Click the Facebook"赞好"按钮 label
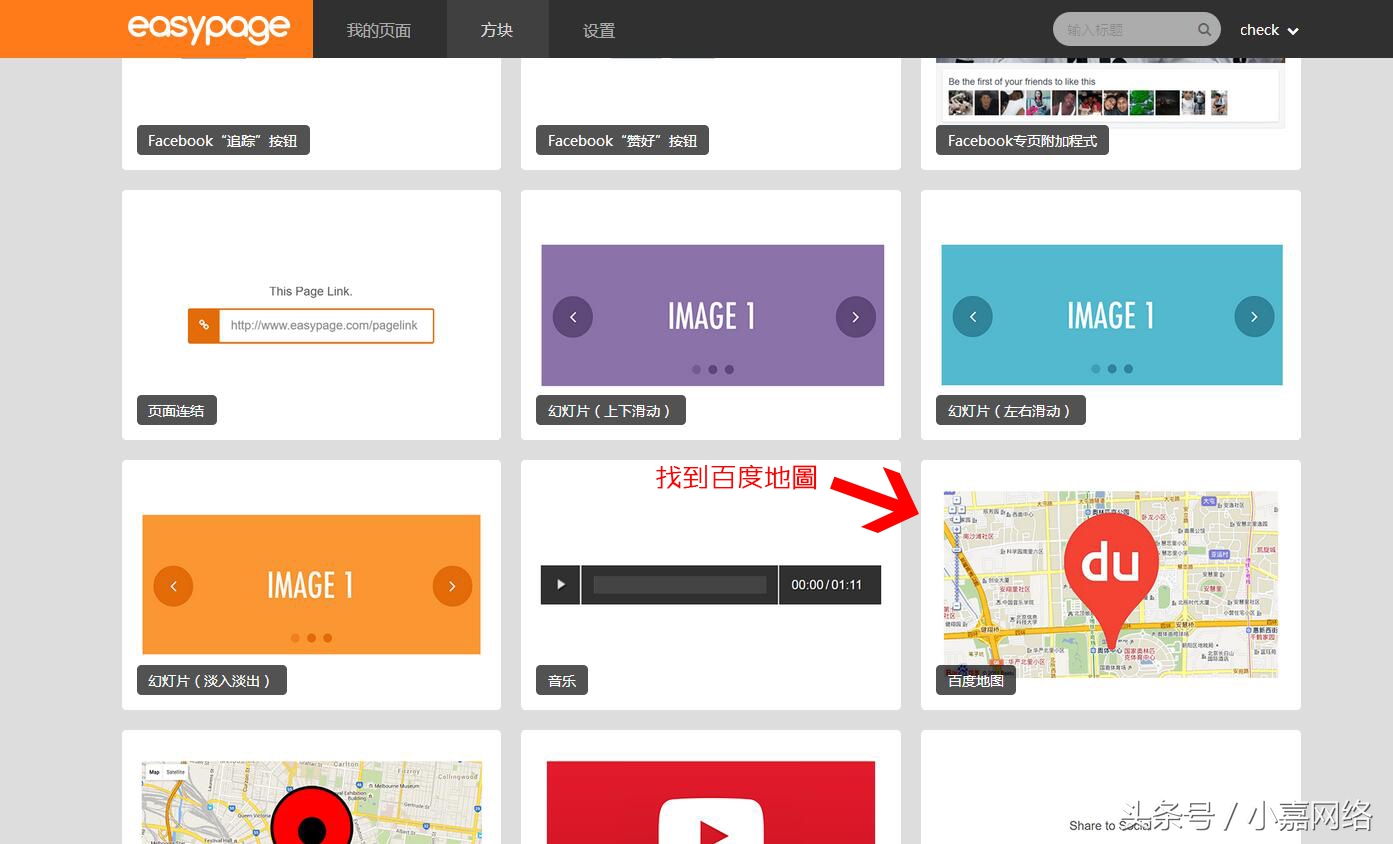The image size is (1393, 844). [622, 141]
